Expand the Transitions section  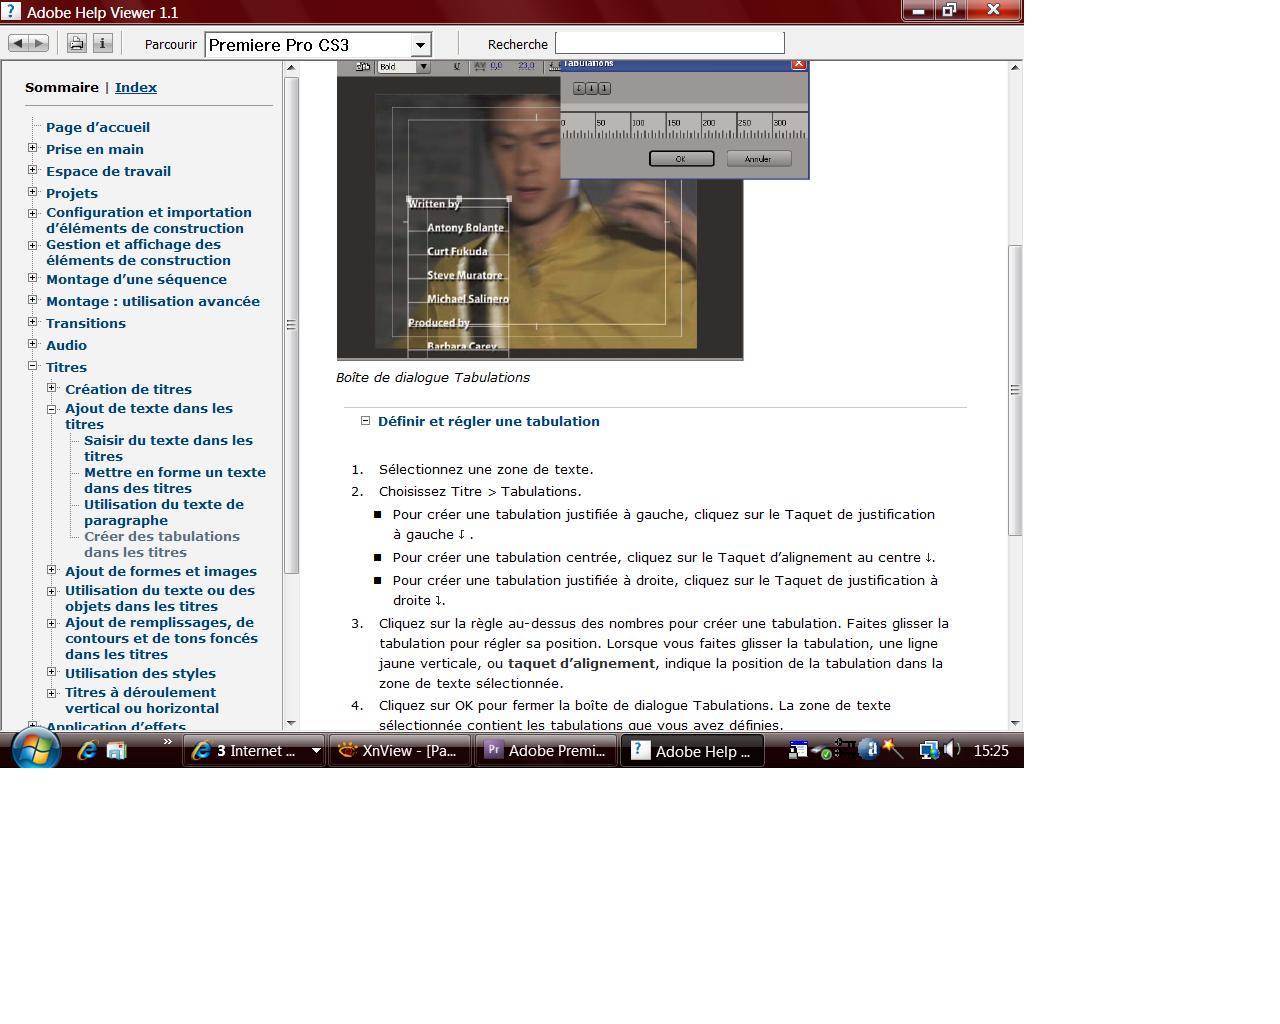33,322
